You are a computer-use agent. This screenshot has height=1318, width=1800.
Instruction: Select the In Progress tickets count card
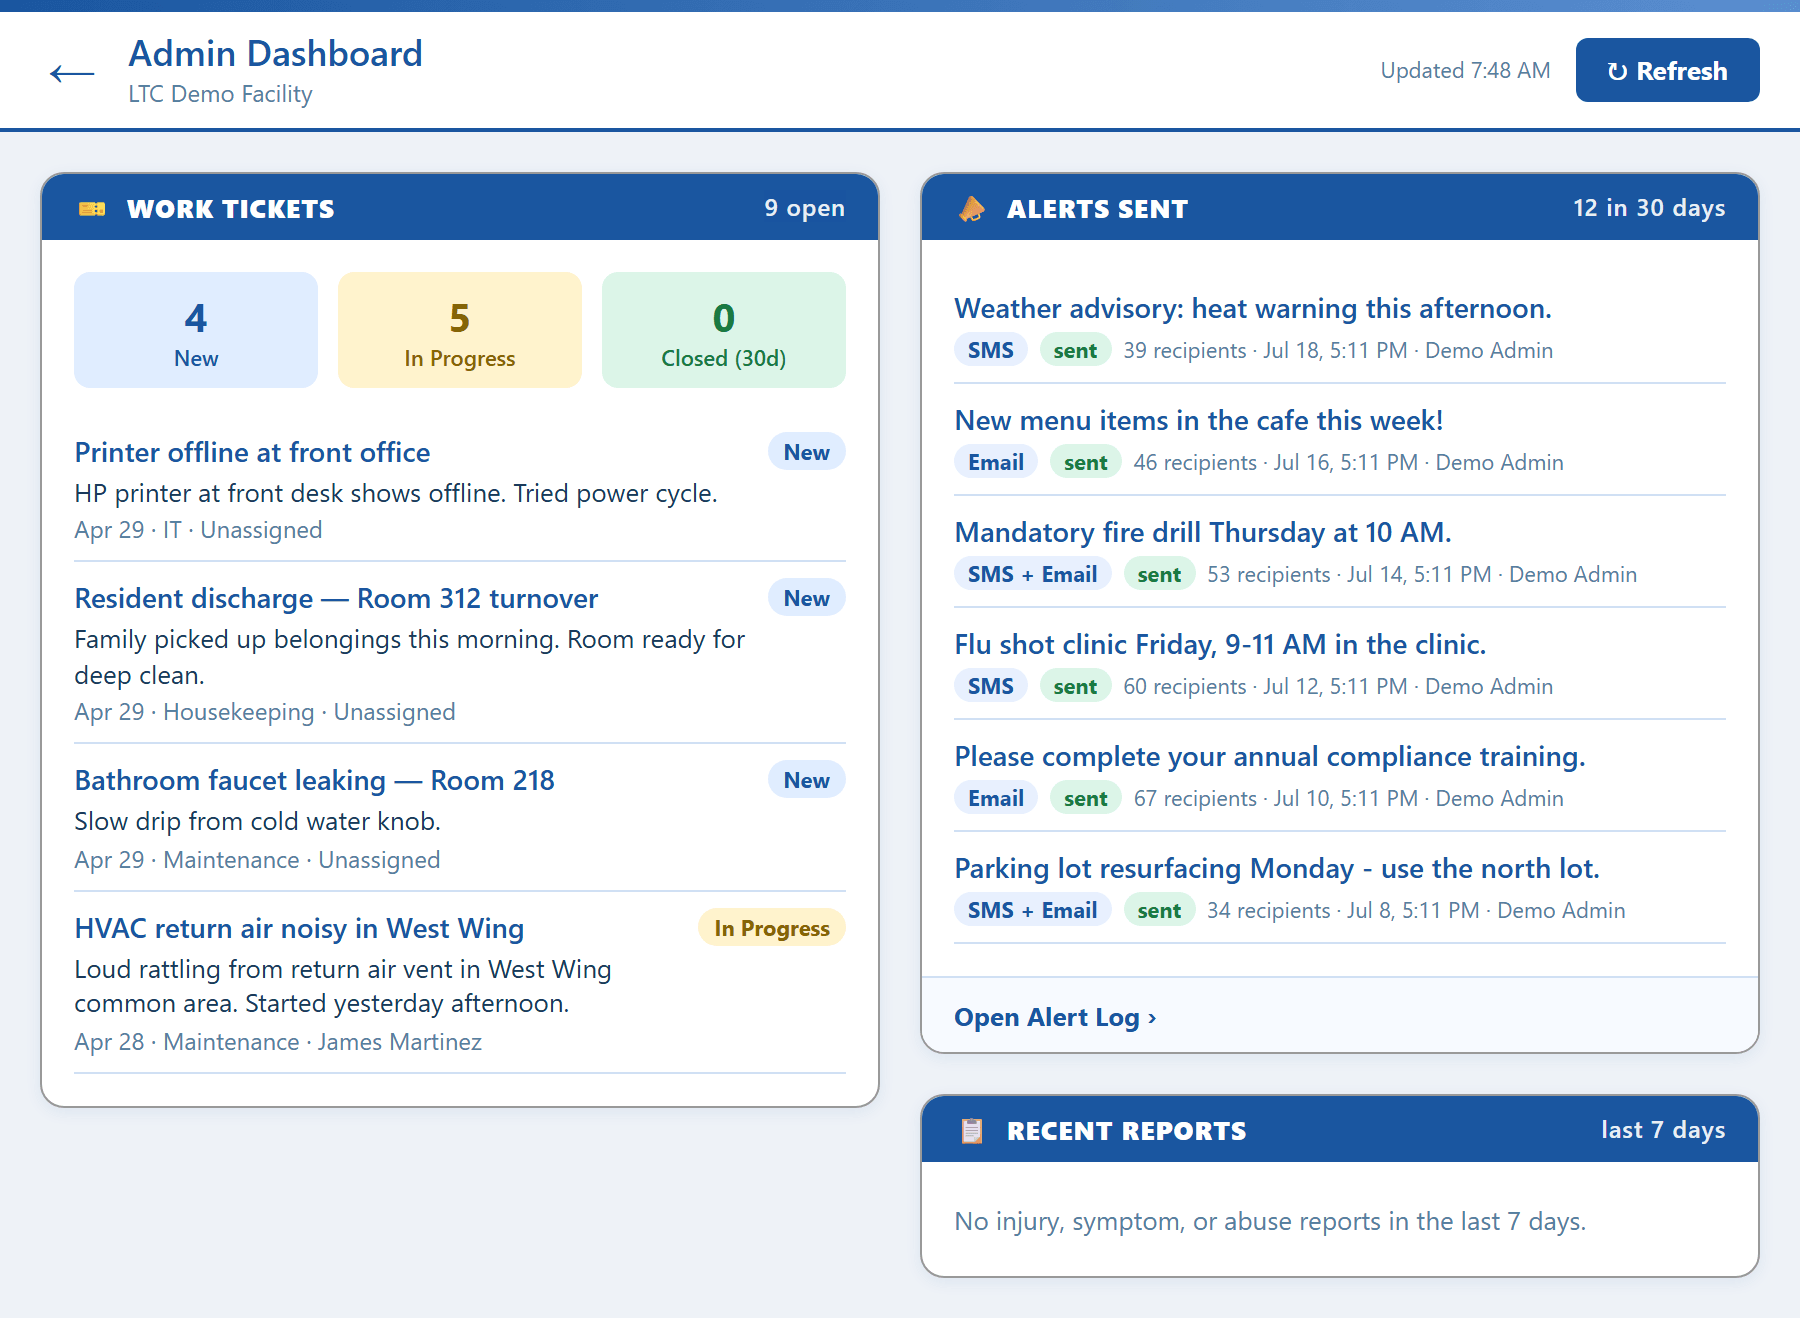pos(460,330)
